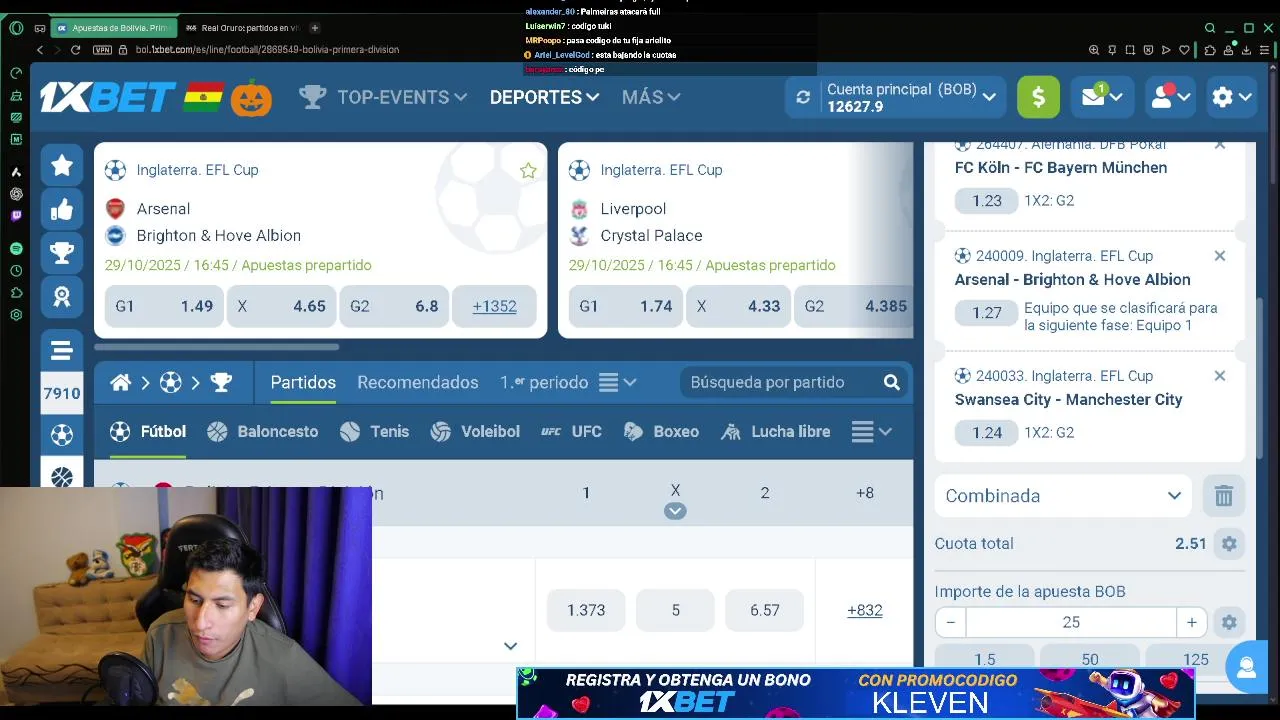Open browser extensions puzzle icon
The width and height of the screenshot is (1280, 720).
pos(1210,50)
